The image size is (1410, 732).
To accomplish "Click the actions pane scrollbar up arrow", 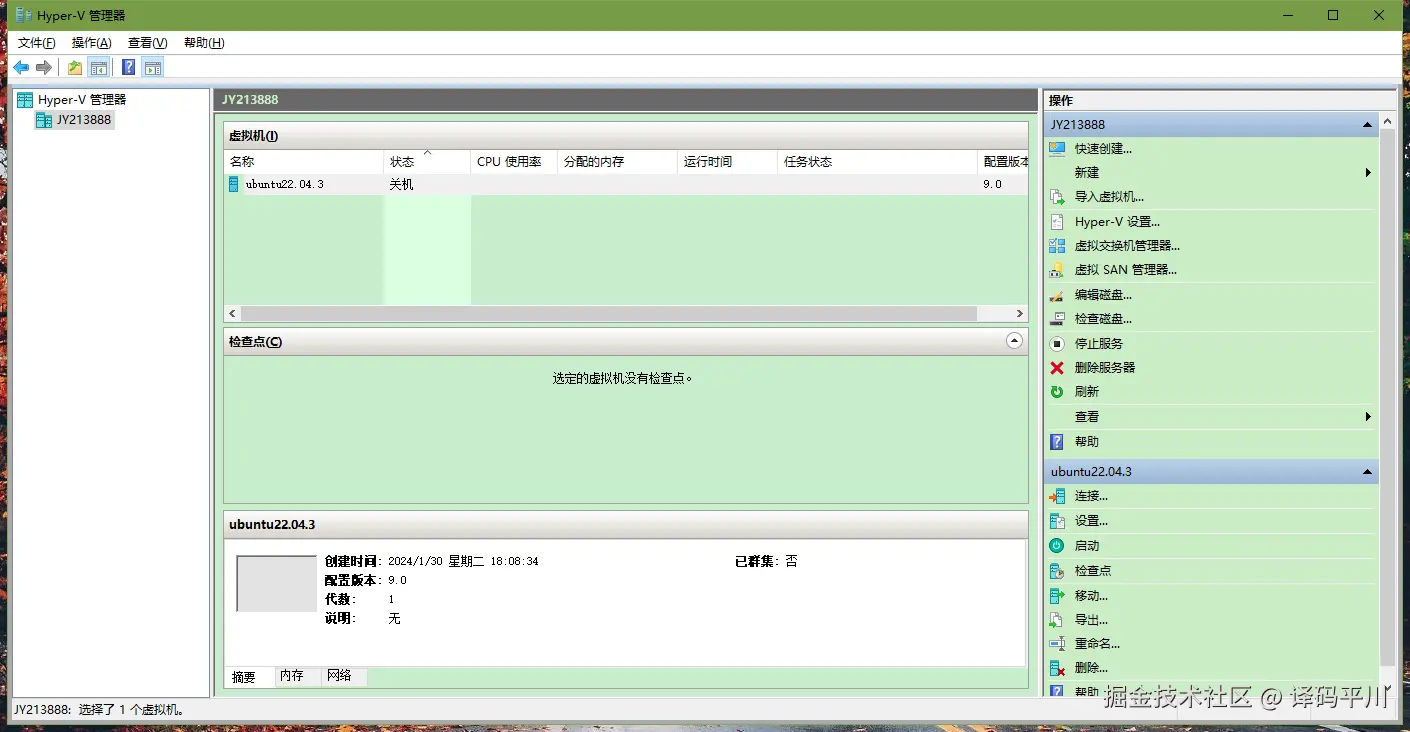I will click(1388, 122).
